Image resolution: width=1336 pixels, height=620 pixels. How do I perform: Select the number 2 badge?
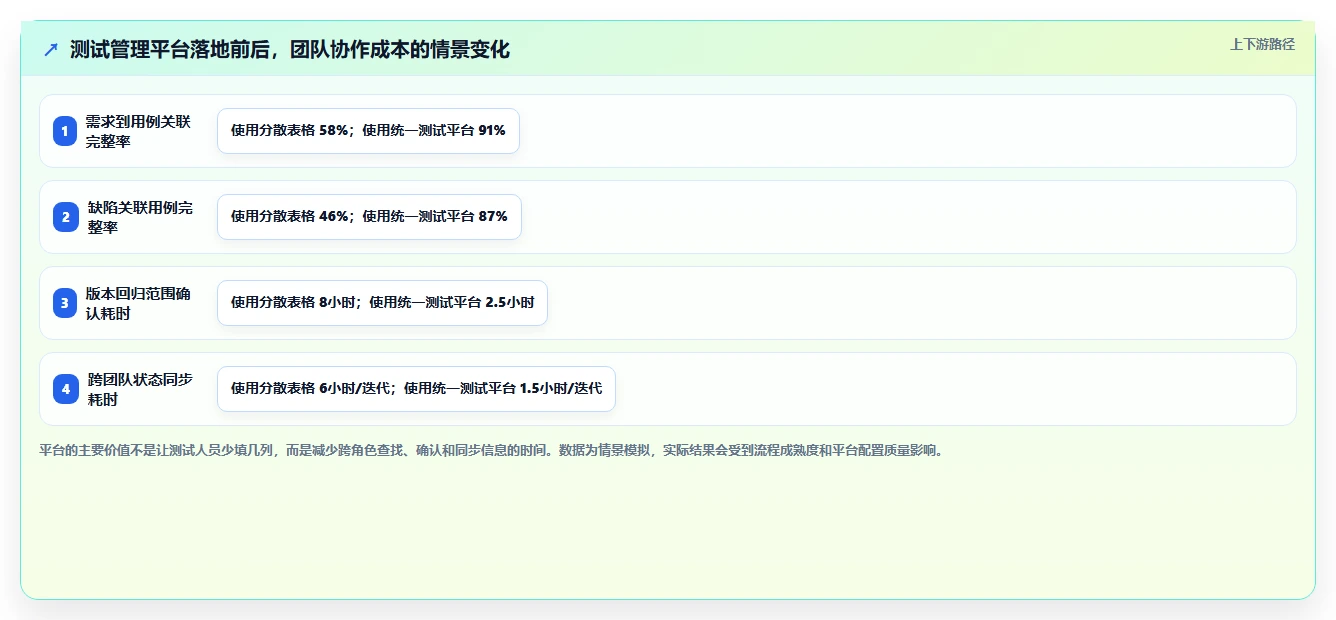(x=65, y=217)
